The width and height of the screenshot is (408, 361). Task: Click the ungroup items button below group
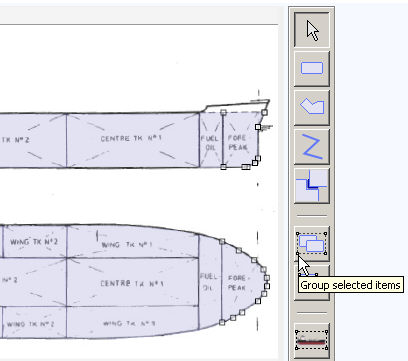coord(312,283)
